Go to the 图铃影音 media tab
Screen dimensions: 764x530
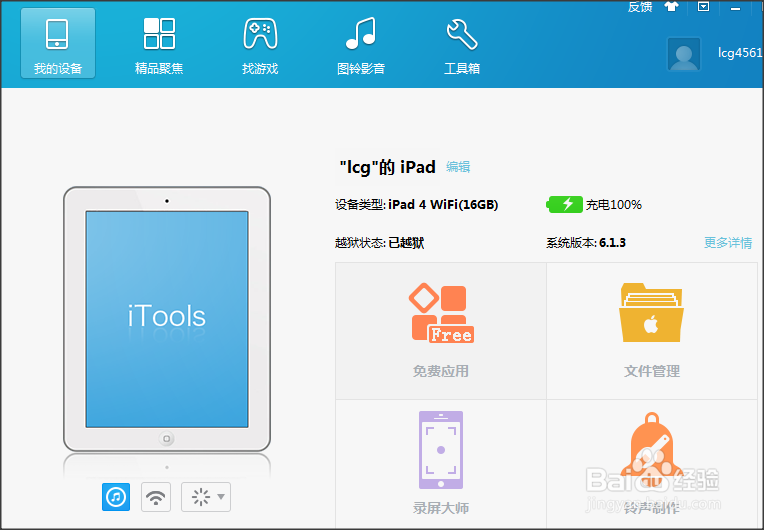361,46
